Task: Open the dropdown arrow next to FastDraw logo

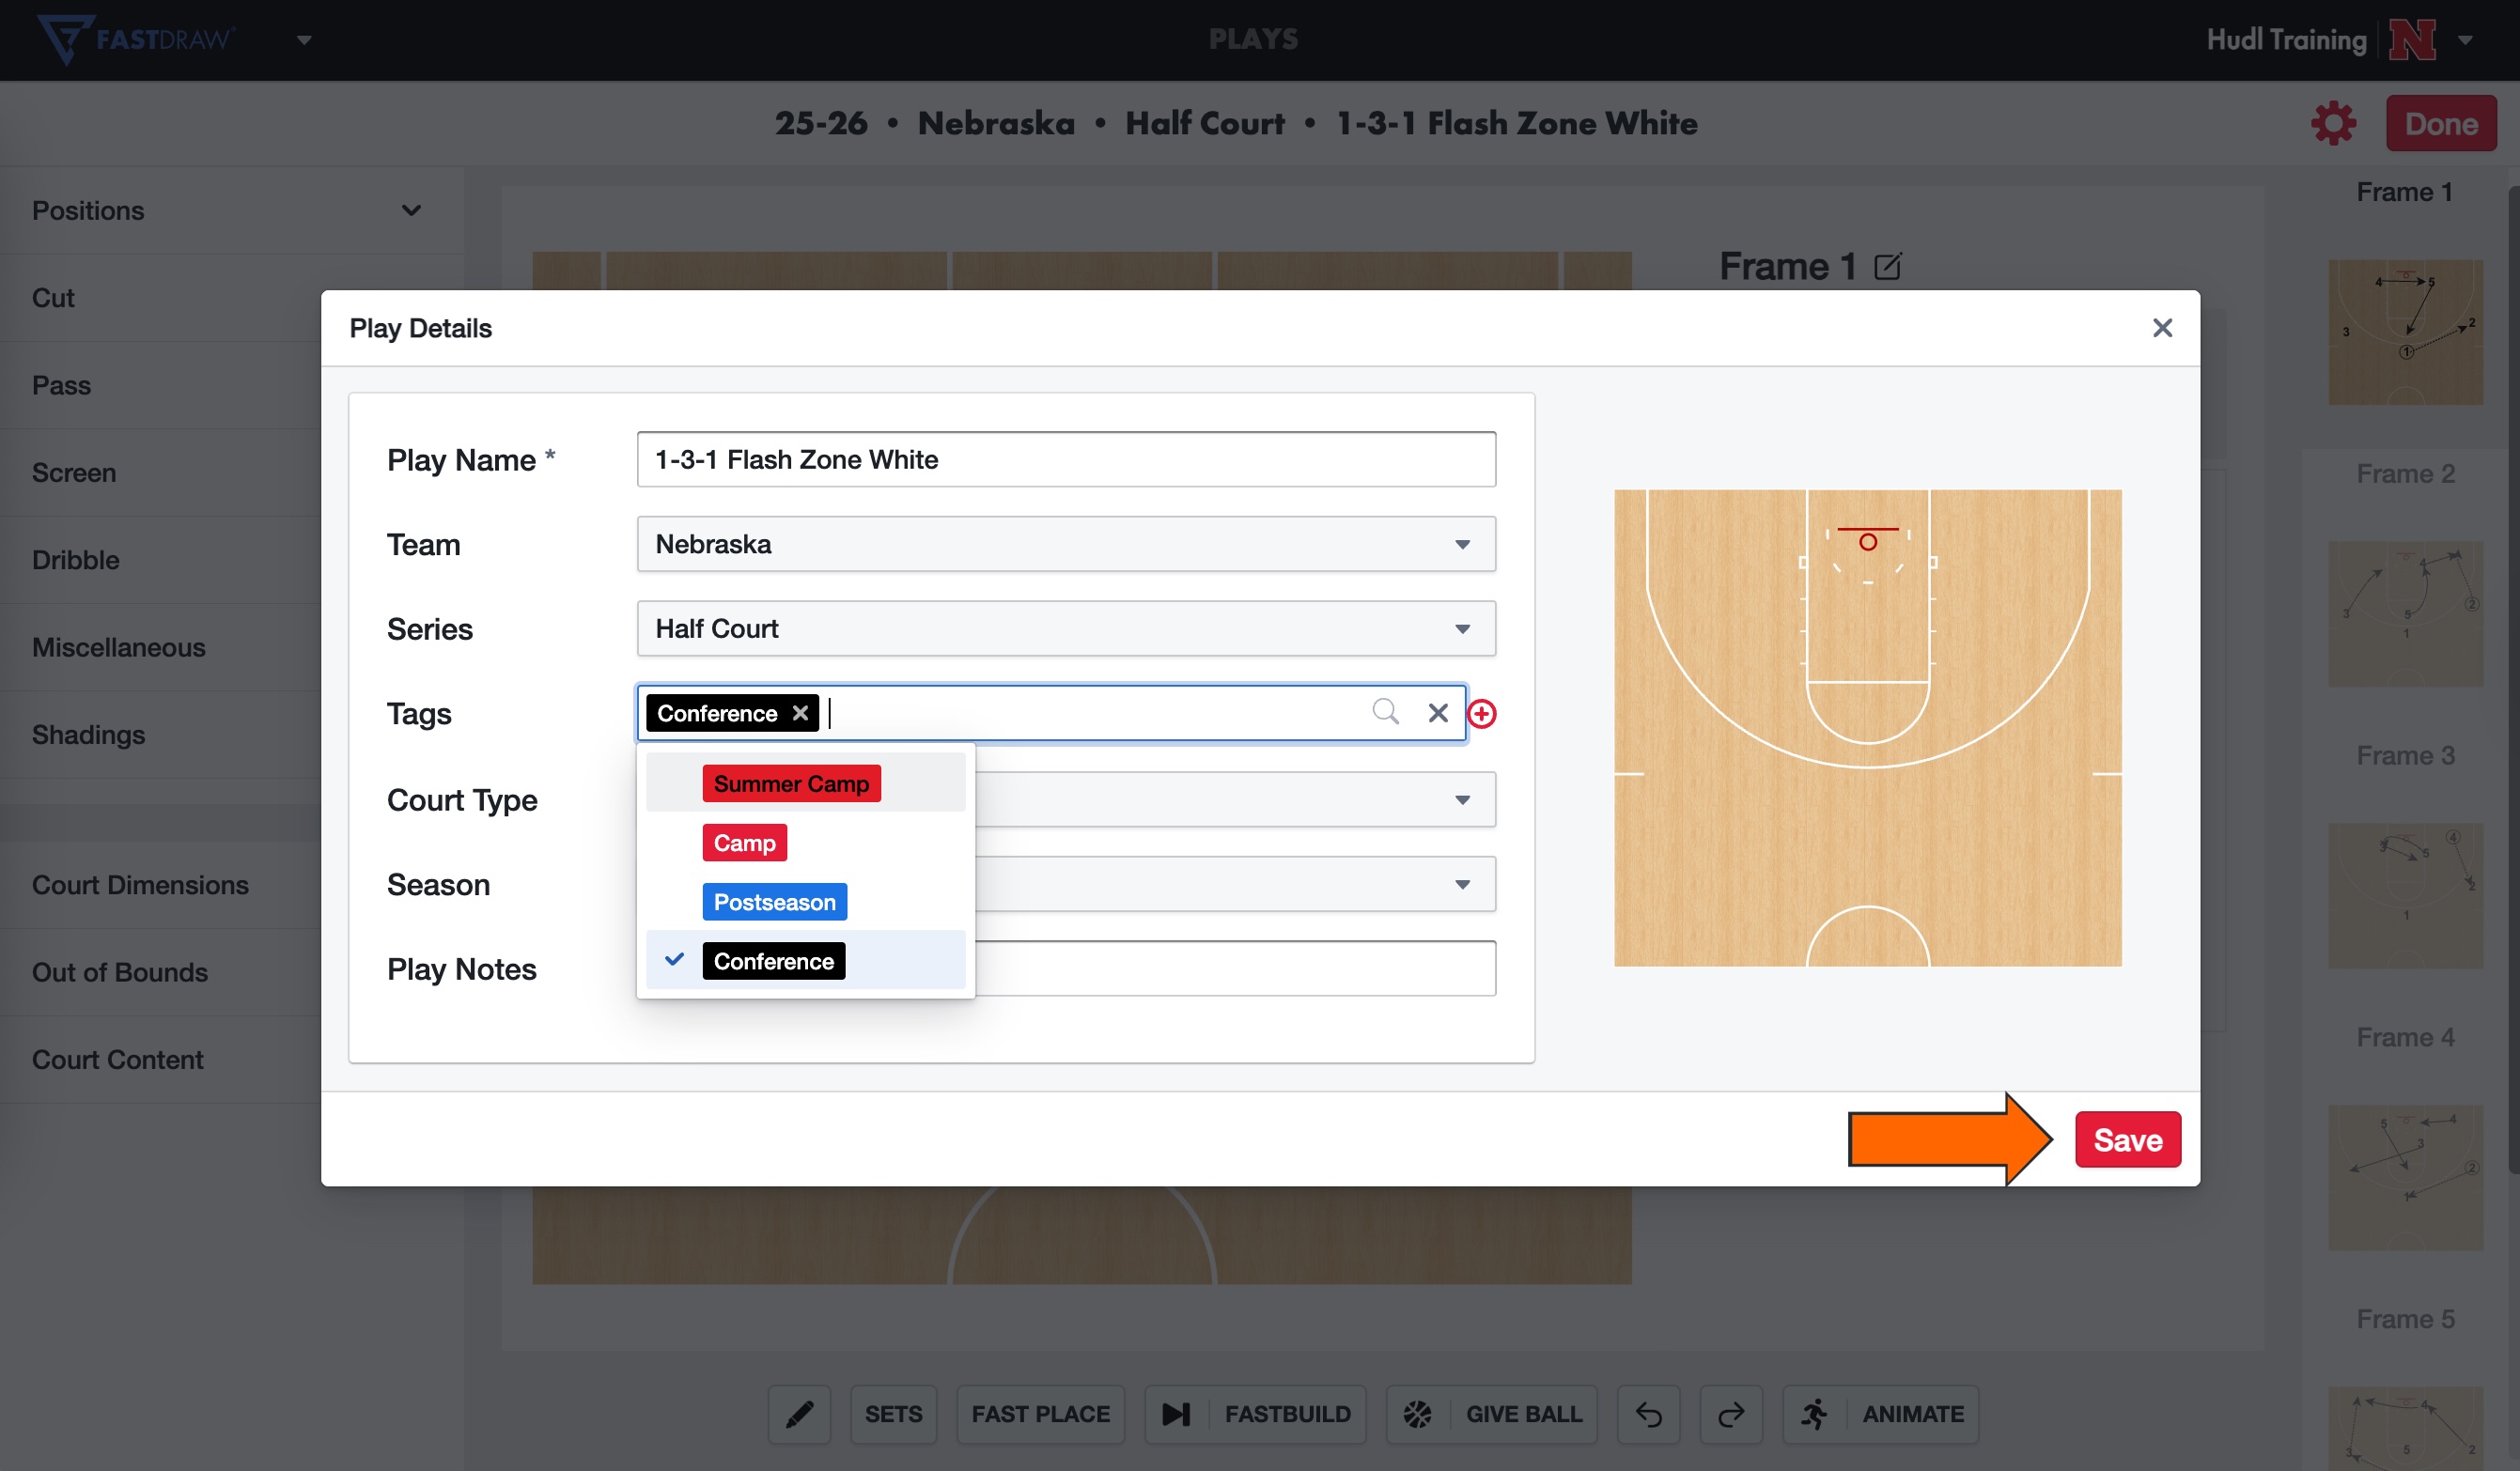Action: pyautogui.click(x=304, y=40)
